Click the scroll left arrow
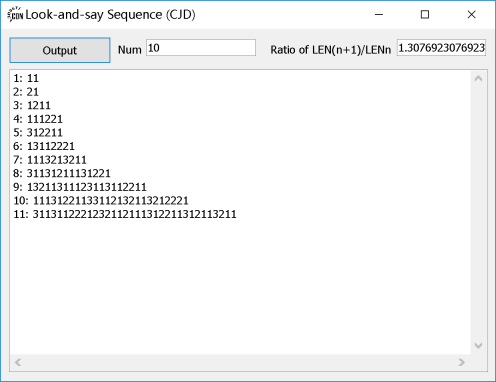 (18, 362)
